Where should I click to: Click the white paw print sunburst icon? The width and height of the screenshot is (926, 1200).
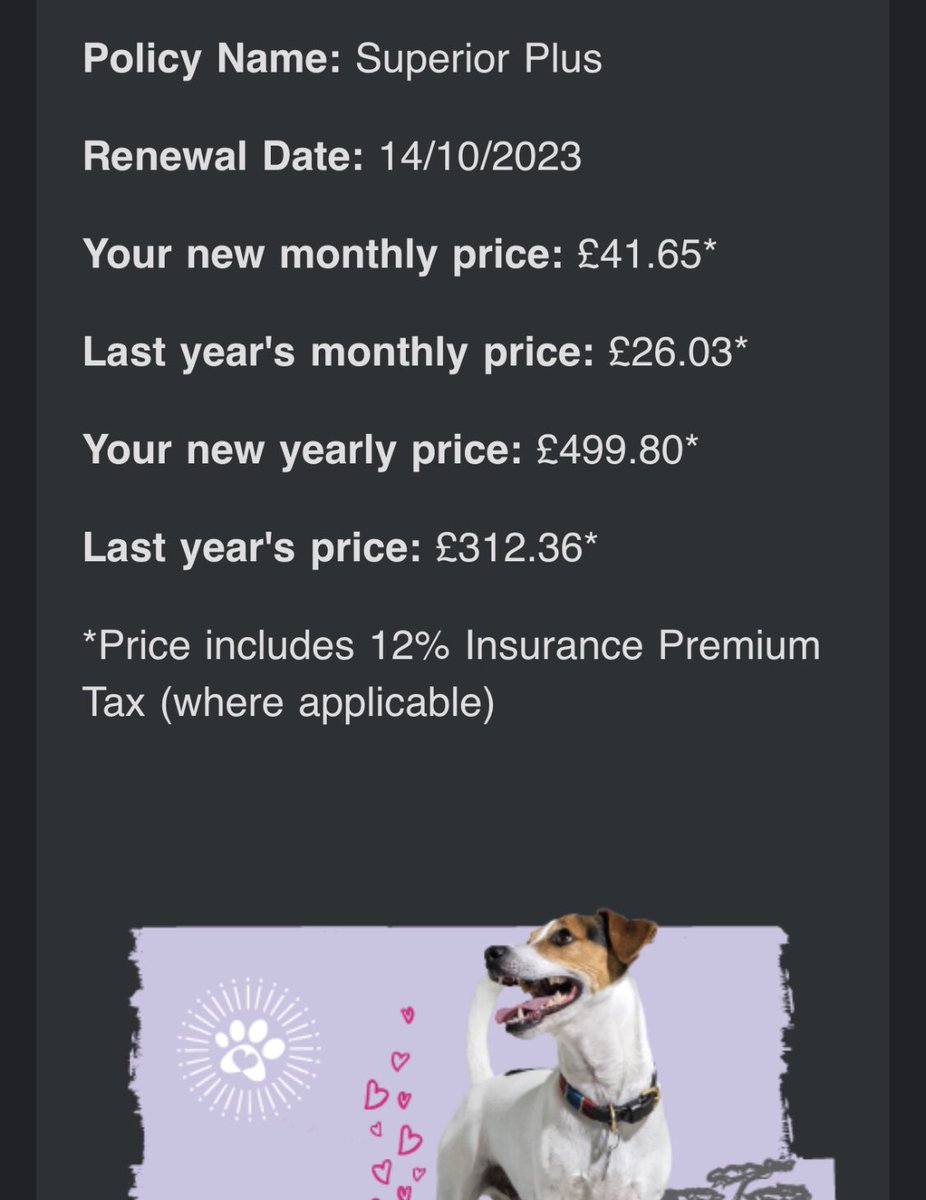249,1049
